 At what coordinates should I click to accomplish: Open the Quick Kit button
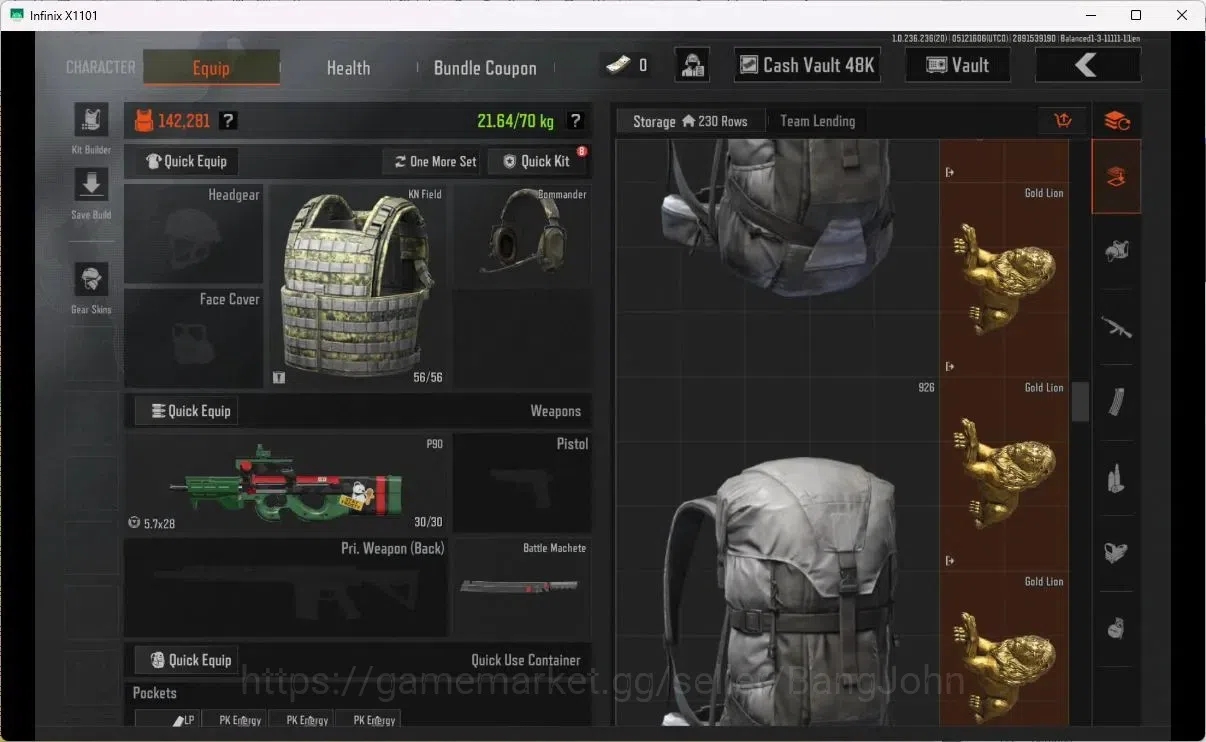(536, 161)
